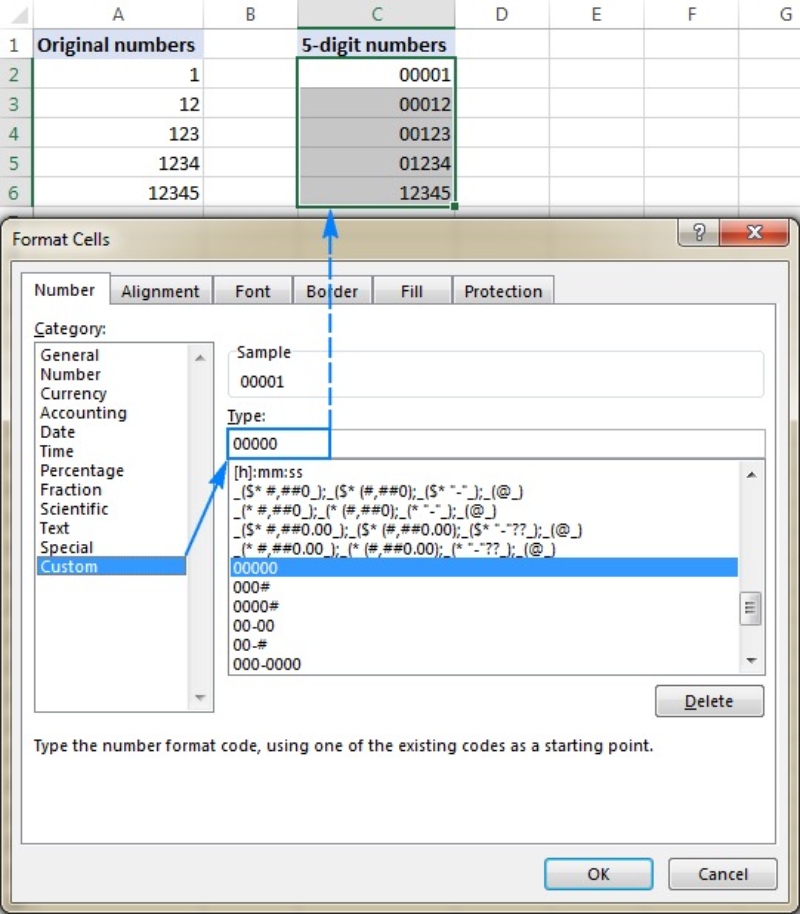Click the select-all corner of the sheet

tap(16, 14)
